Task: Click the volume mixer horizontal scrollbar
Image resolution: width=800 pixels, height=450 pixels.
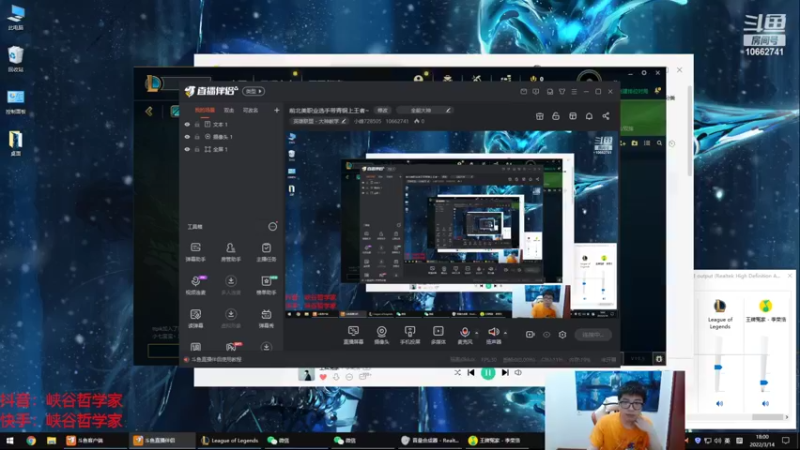Action: click(x=767, y=417)
